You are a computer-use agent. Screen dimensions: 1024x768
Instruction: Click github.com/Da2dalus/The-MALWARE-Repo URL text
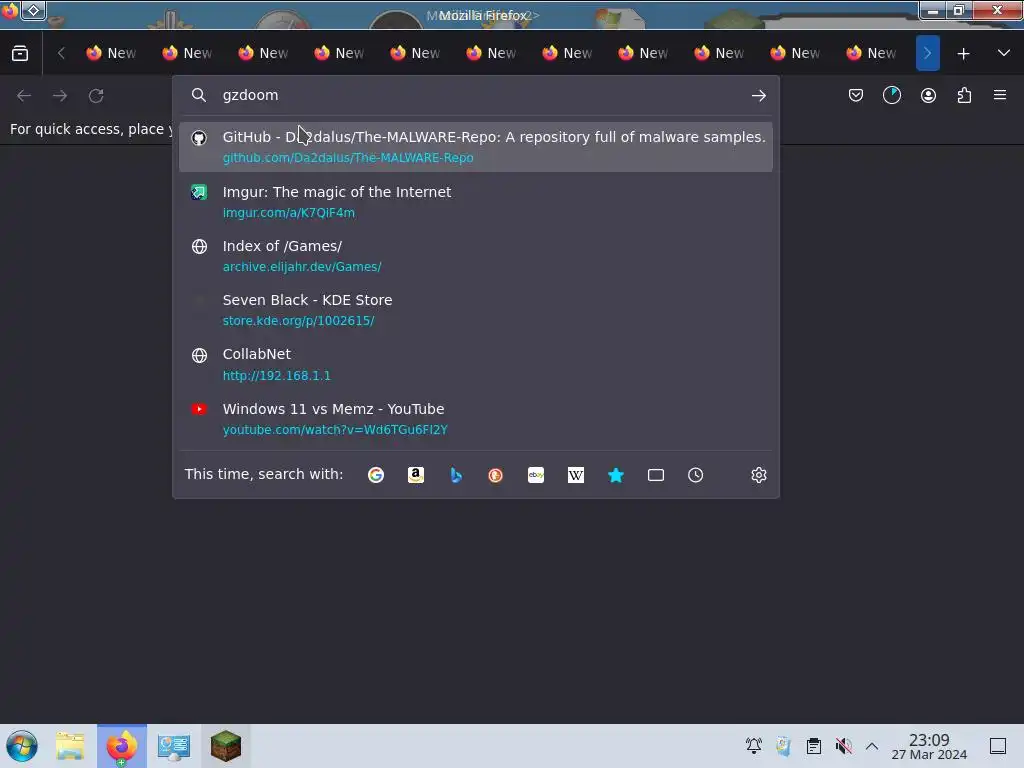347,157
